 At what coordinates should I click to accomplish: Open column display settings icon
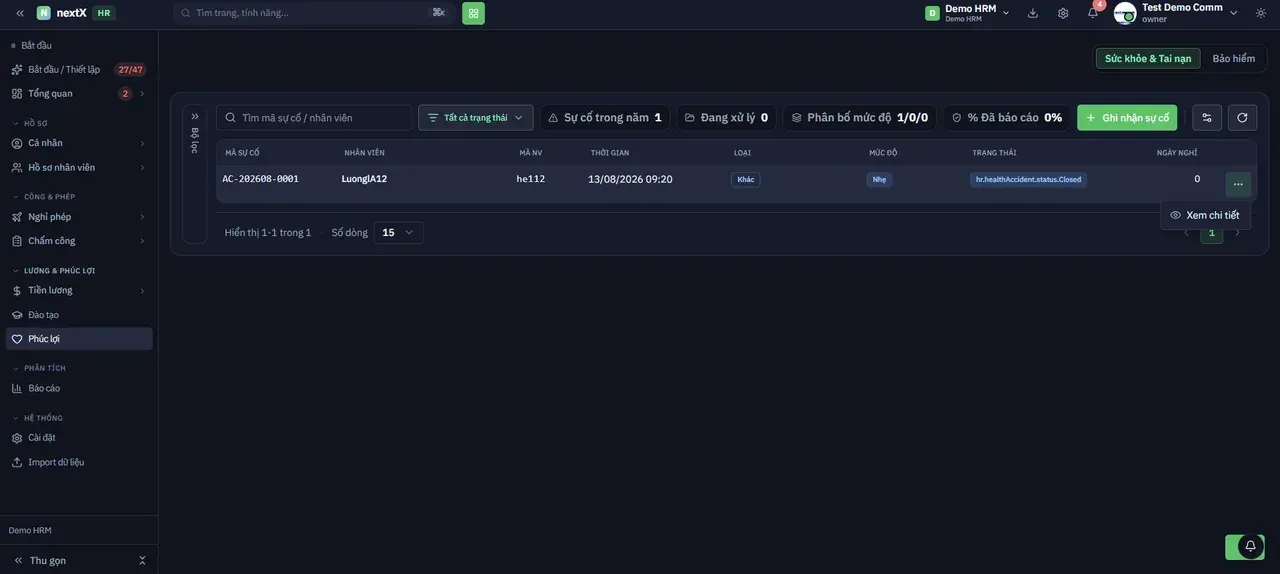point(1207,118)
